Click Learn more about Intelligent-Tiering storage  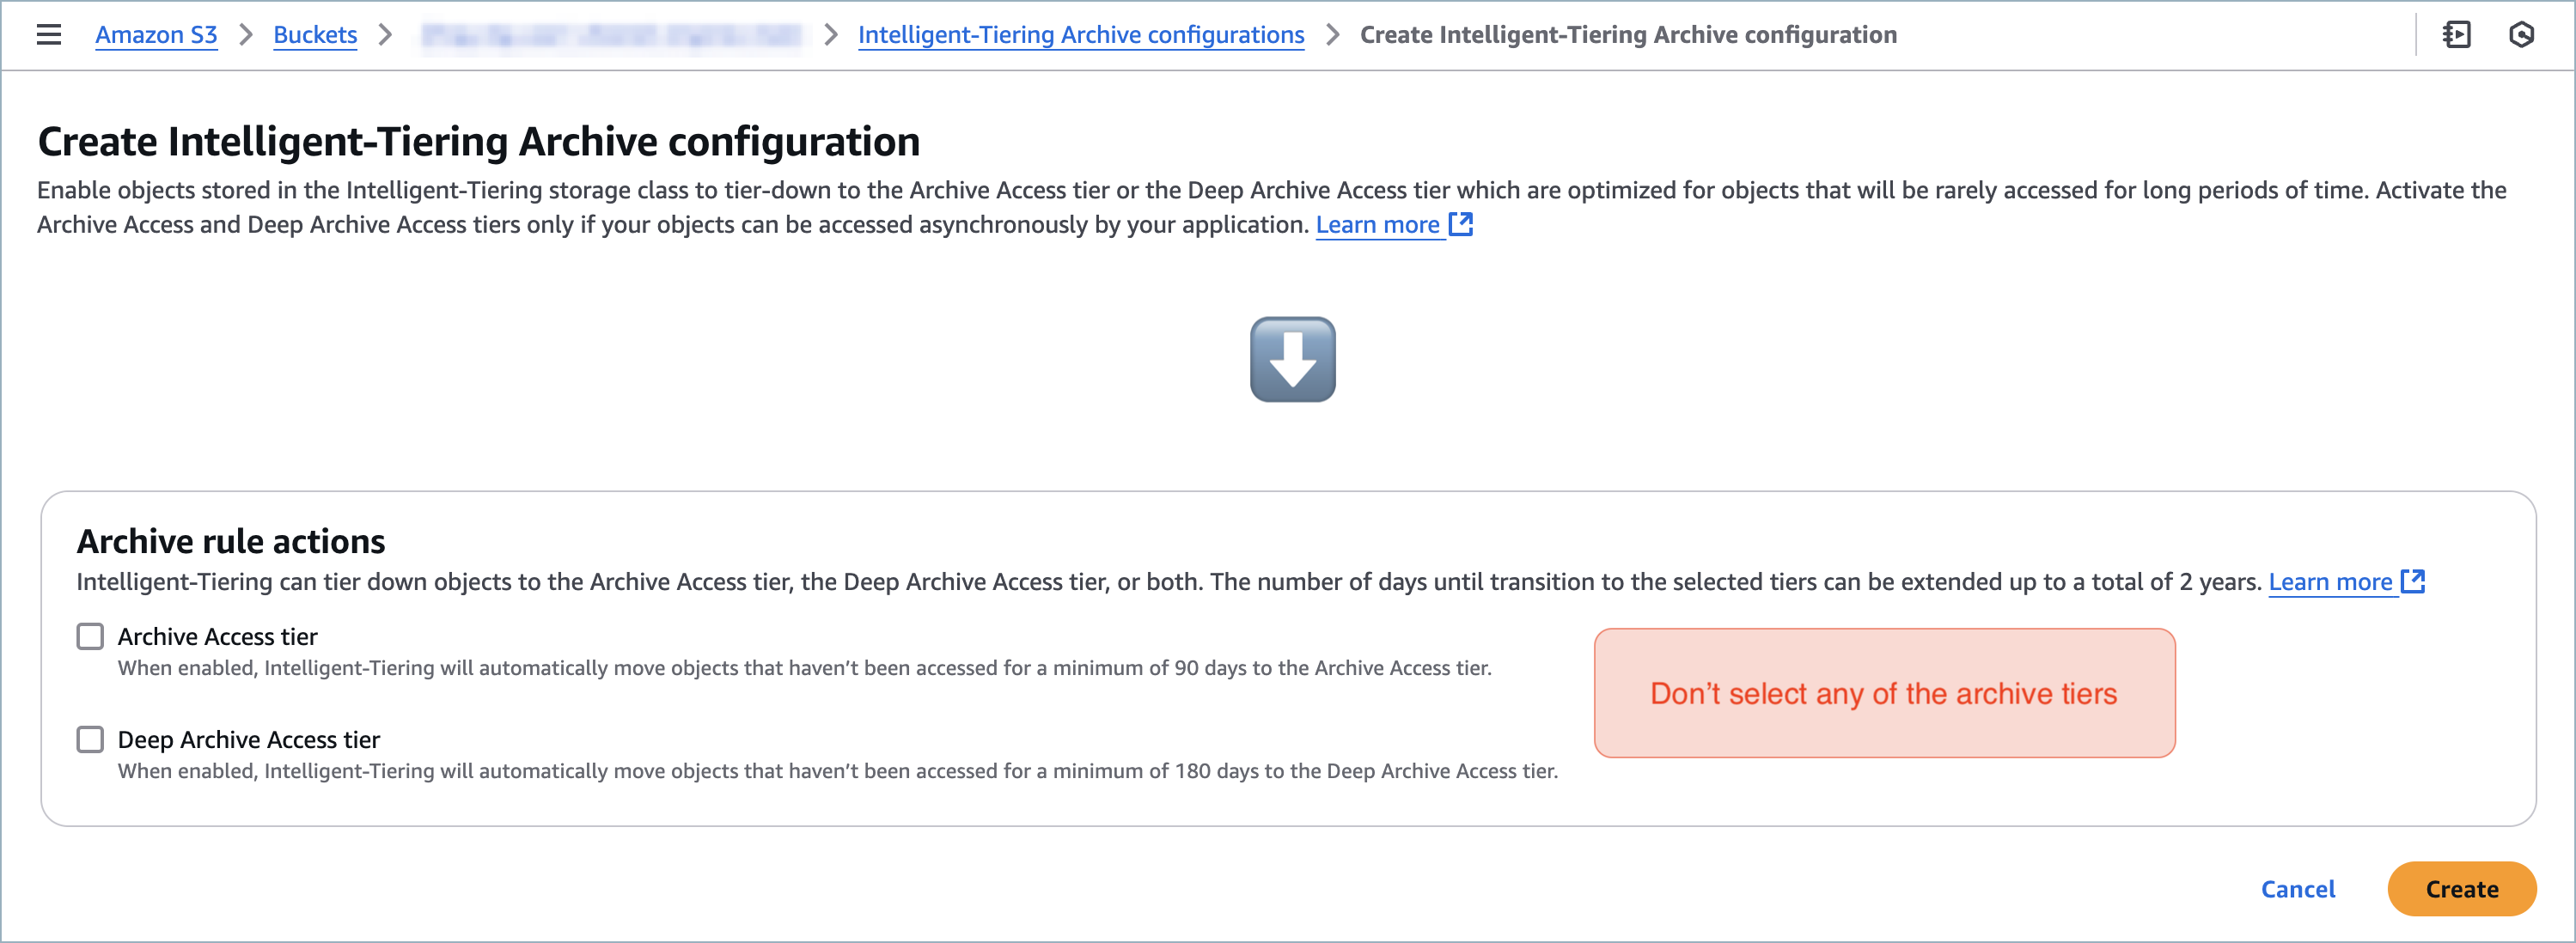coord(1380,224)
